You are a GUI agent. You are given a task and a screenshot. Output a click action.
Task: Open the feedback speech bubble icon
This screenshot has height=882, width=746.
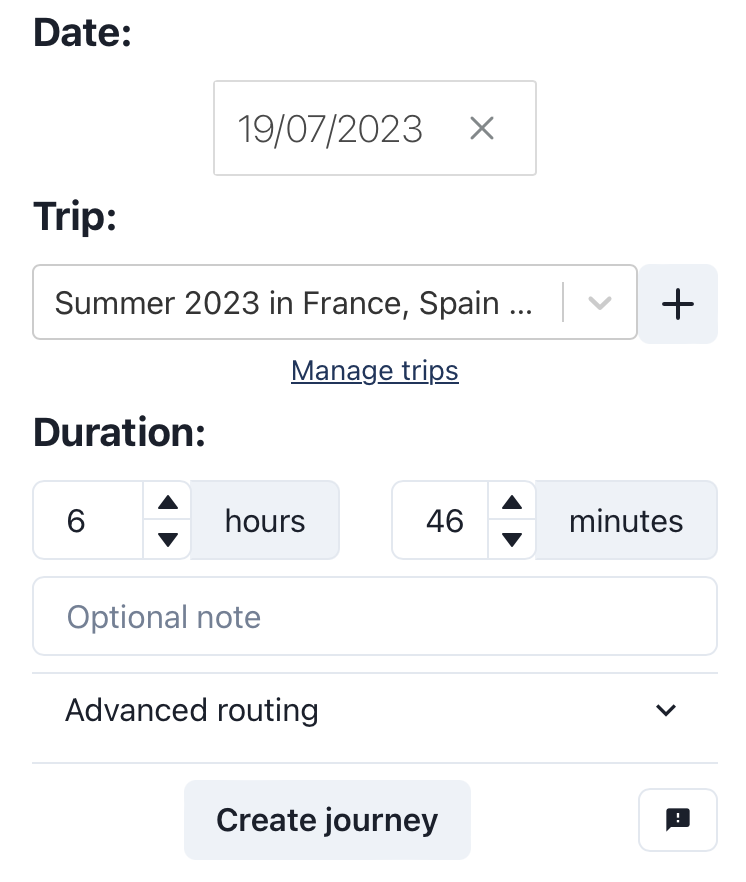pos(677,820)
